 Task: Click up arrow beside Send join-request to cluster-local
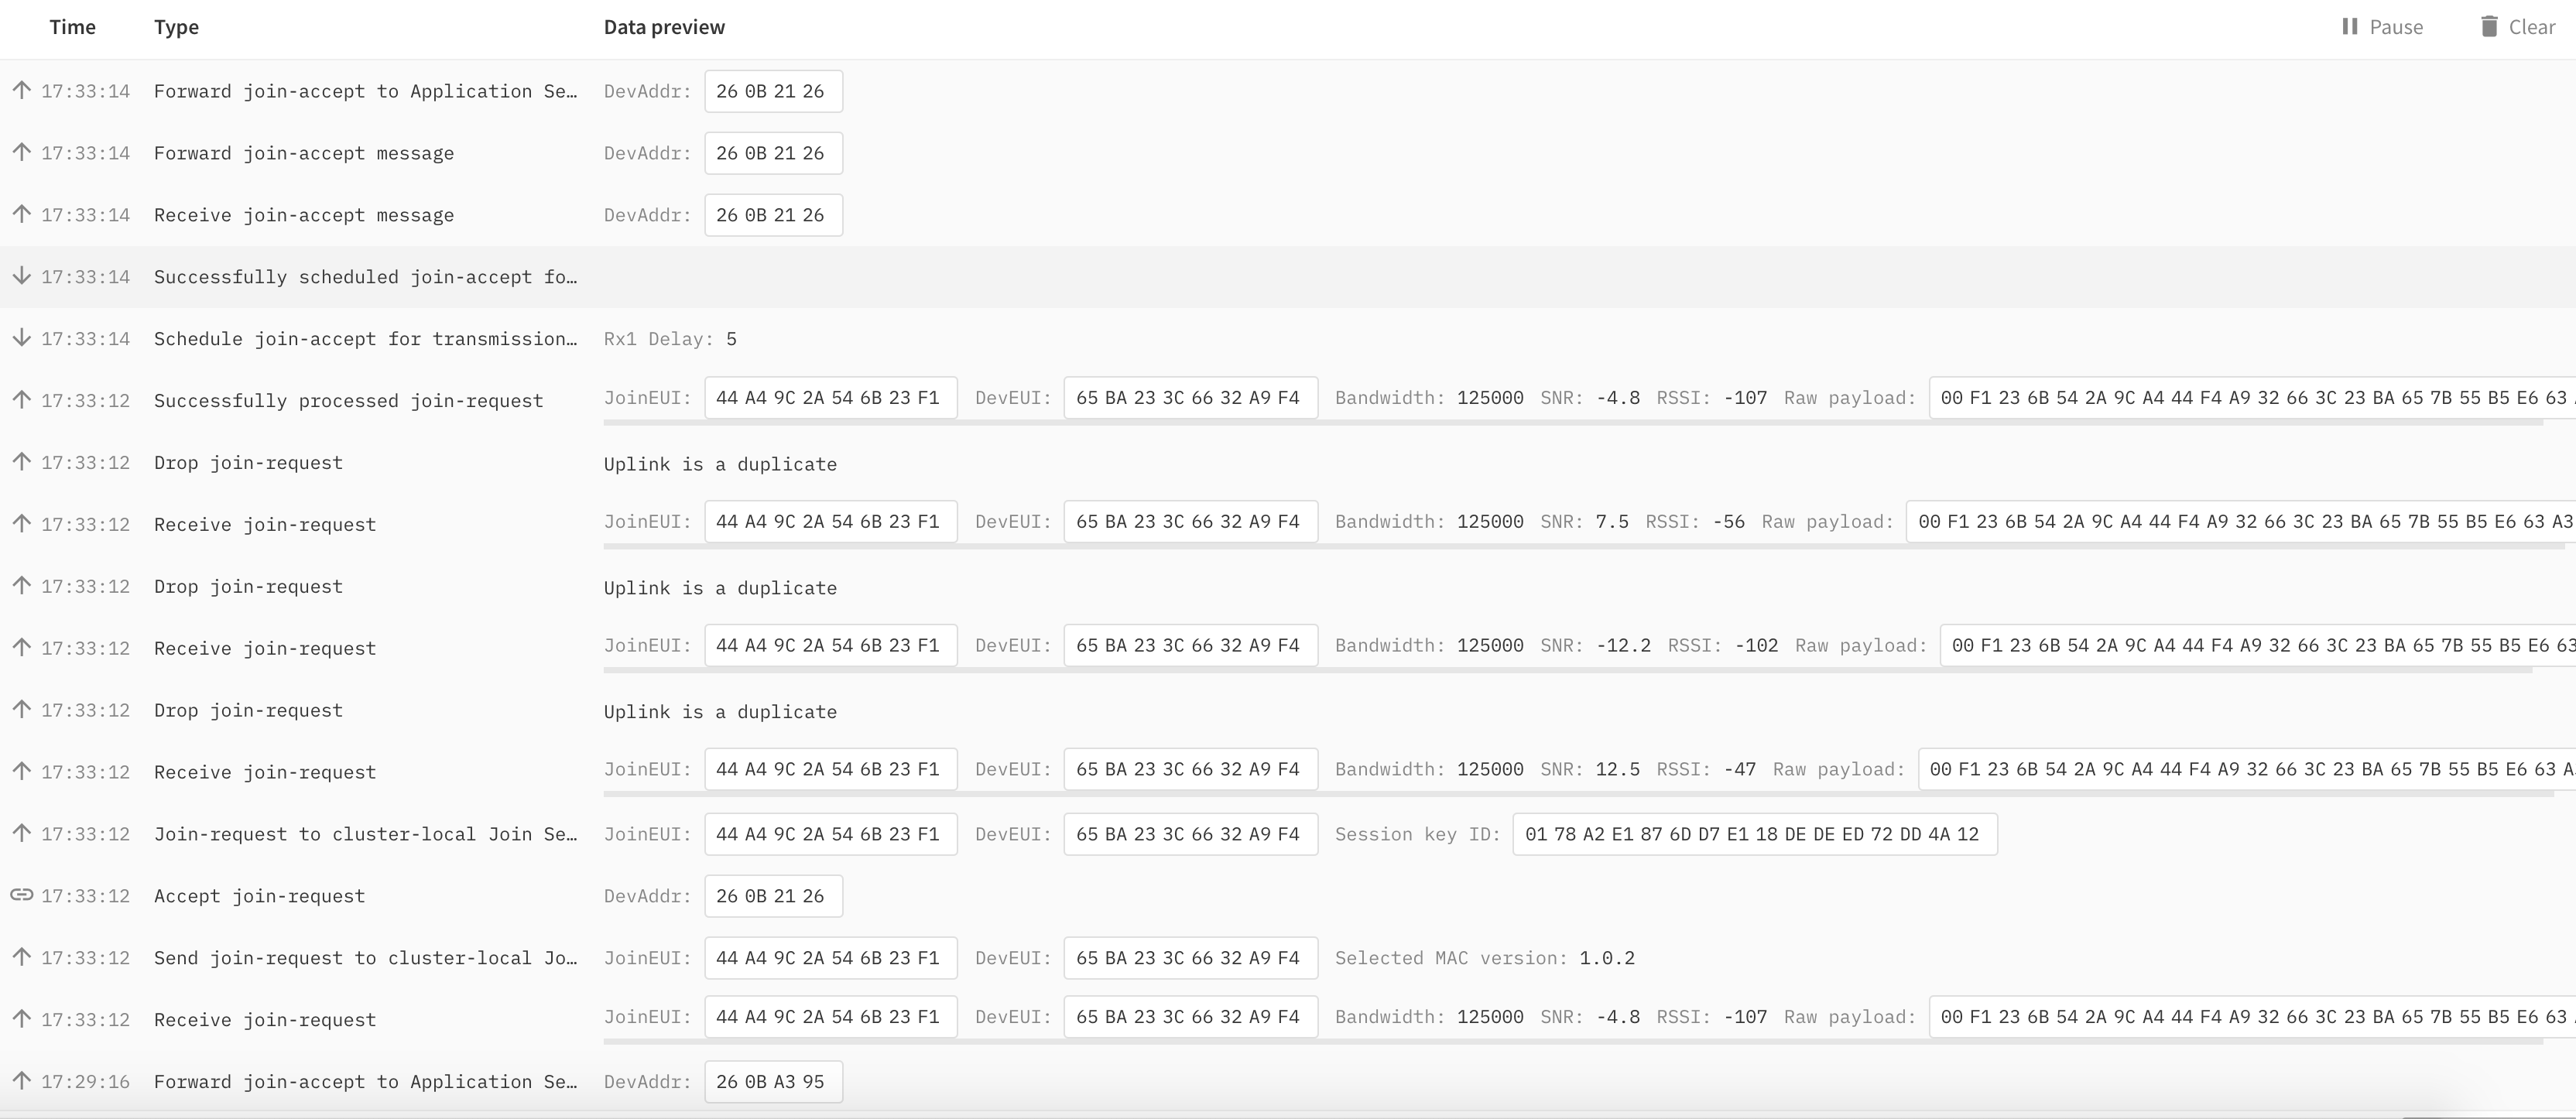[22, 957]
